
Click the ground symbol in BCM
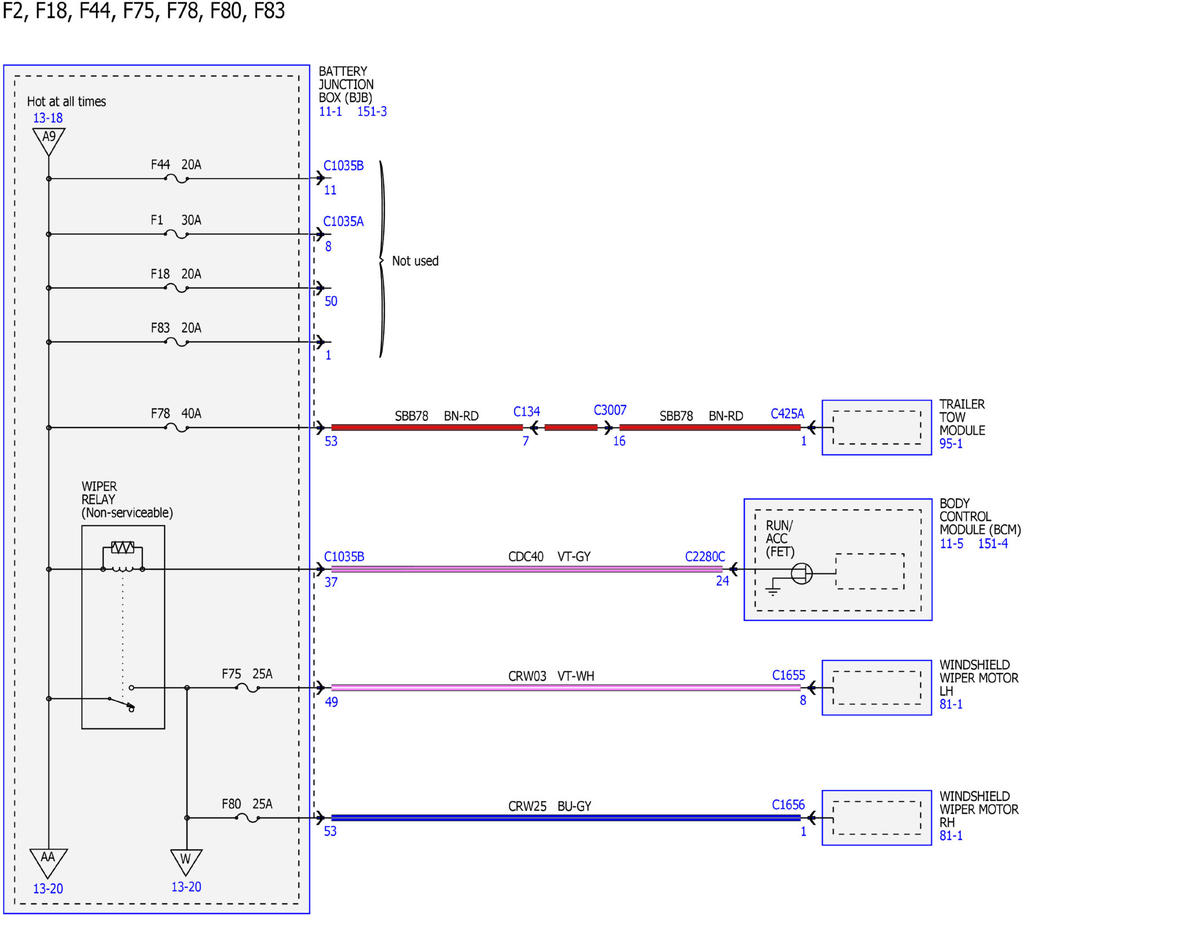coord(772,590)
